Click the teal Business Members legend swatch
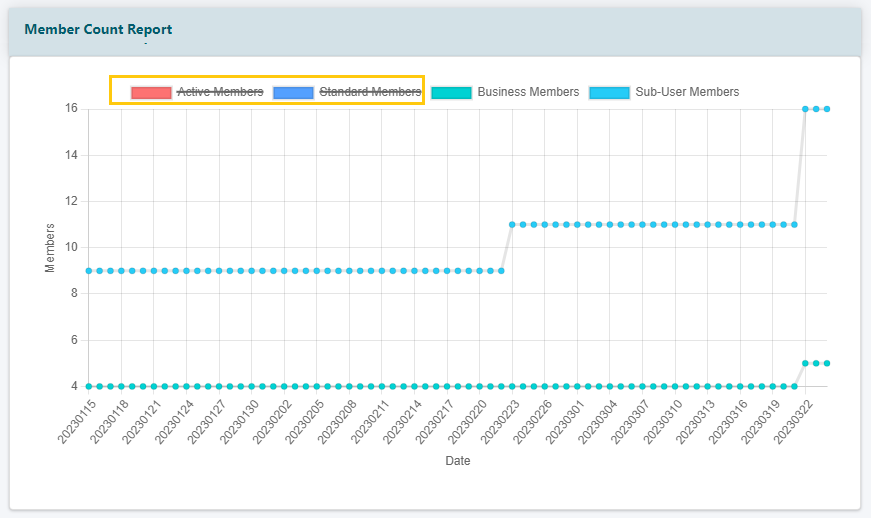 pyautogui.click(x=452, y=92)
